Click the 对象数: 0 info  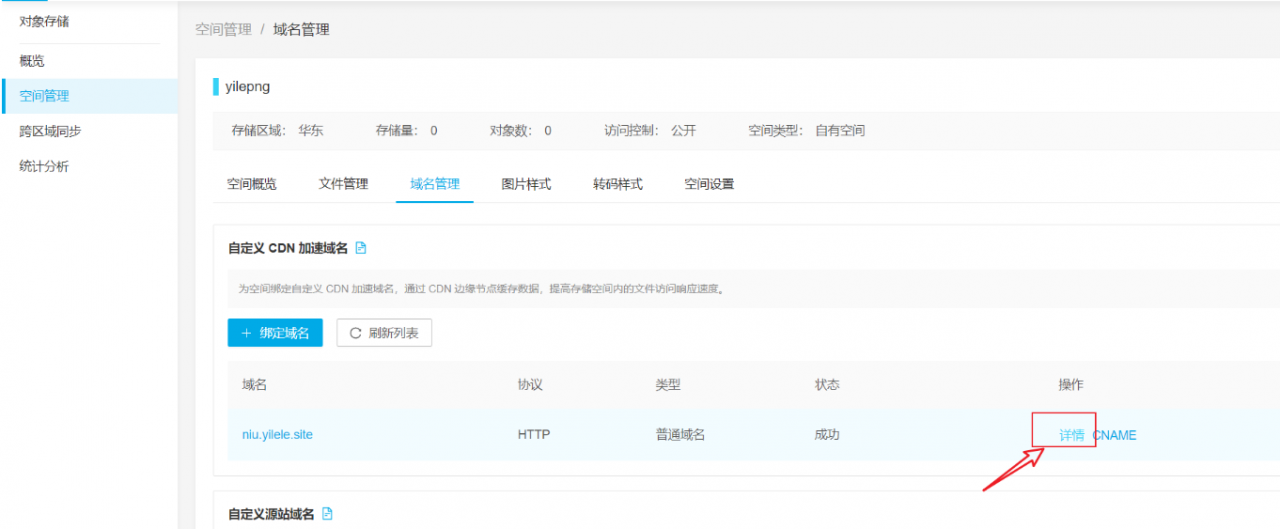point(520,131)
